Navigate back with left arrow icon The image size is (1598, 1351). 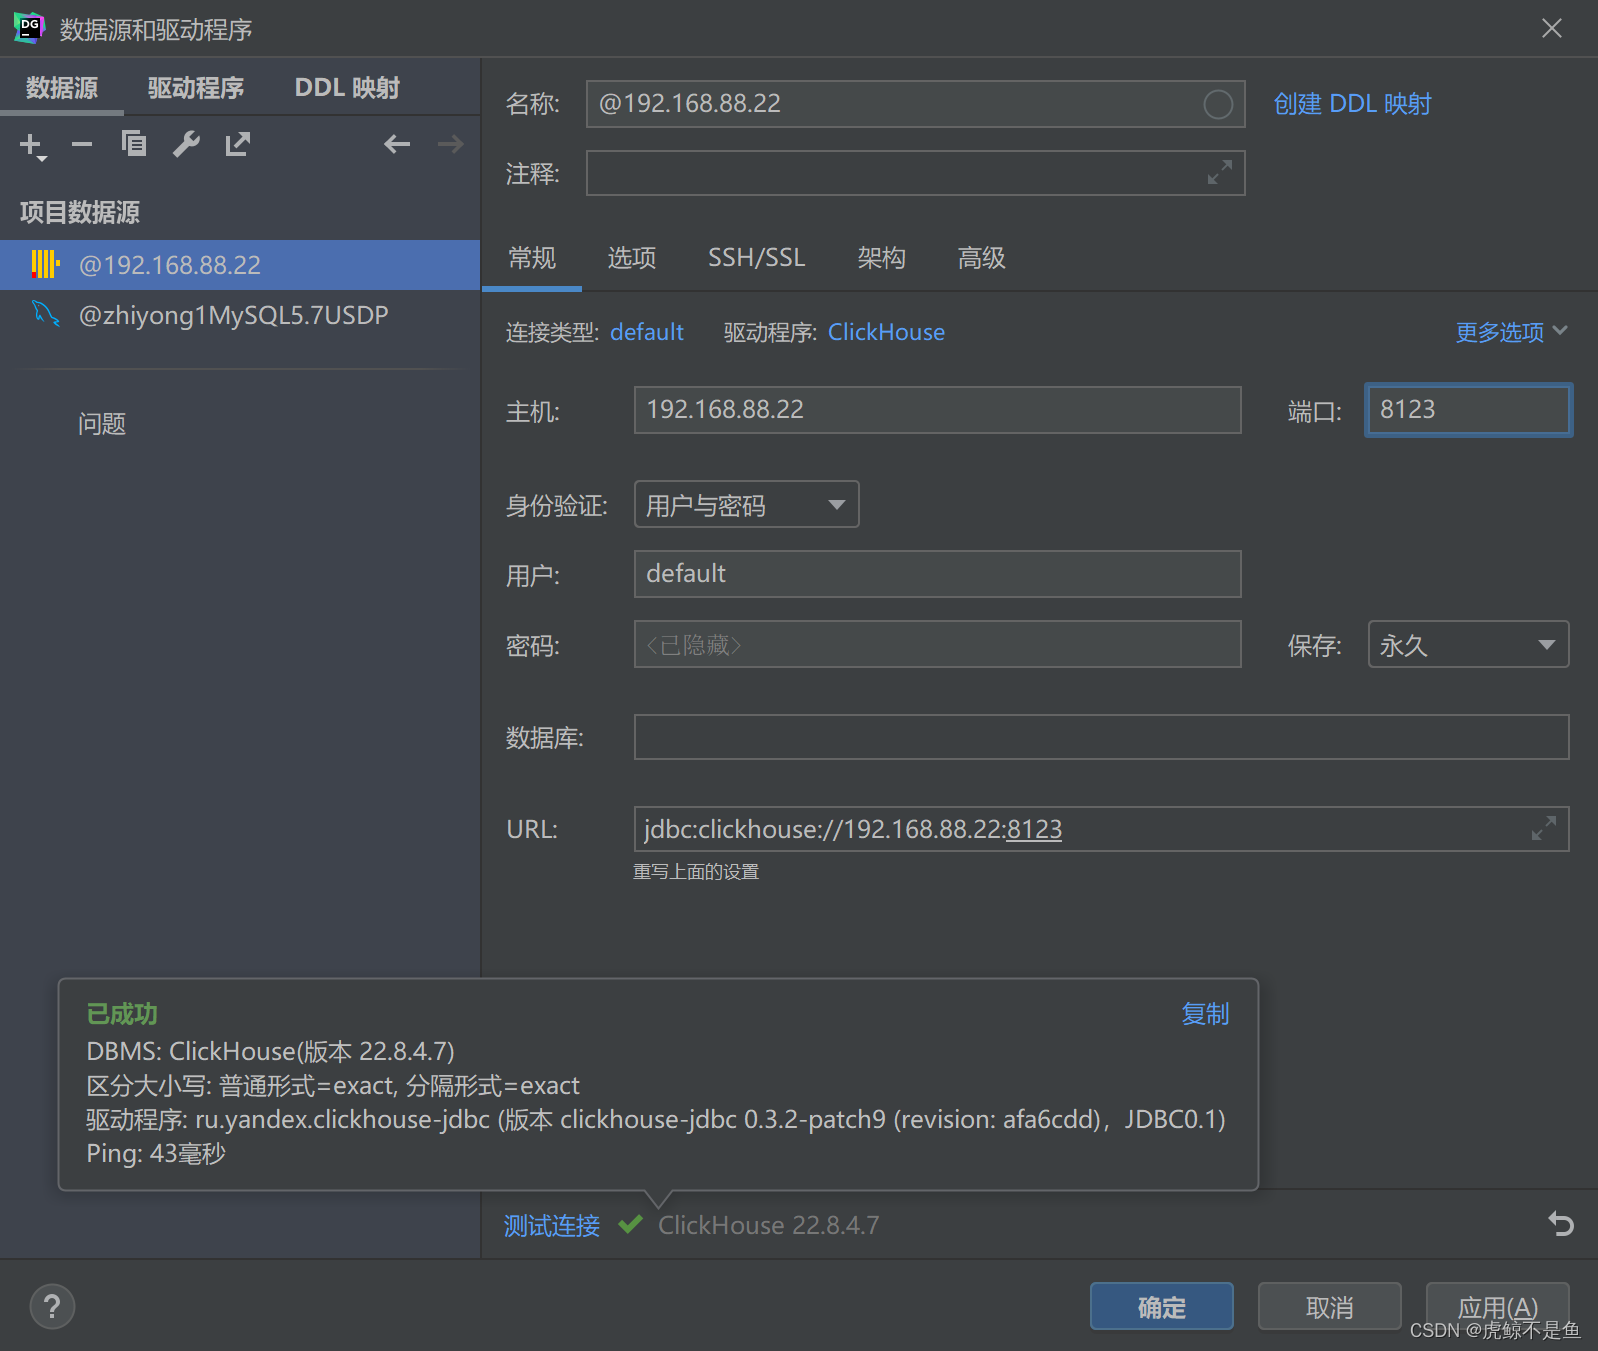pos(397,145)
